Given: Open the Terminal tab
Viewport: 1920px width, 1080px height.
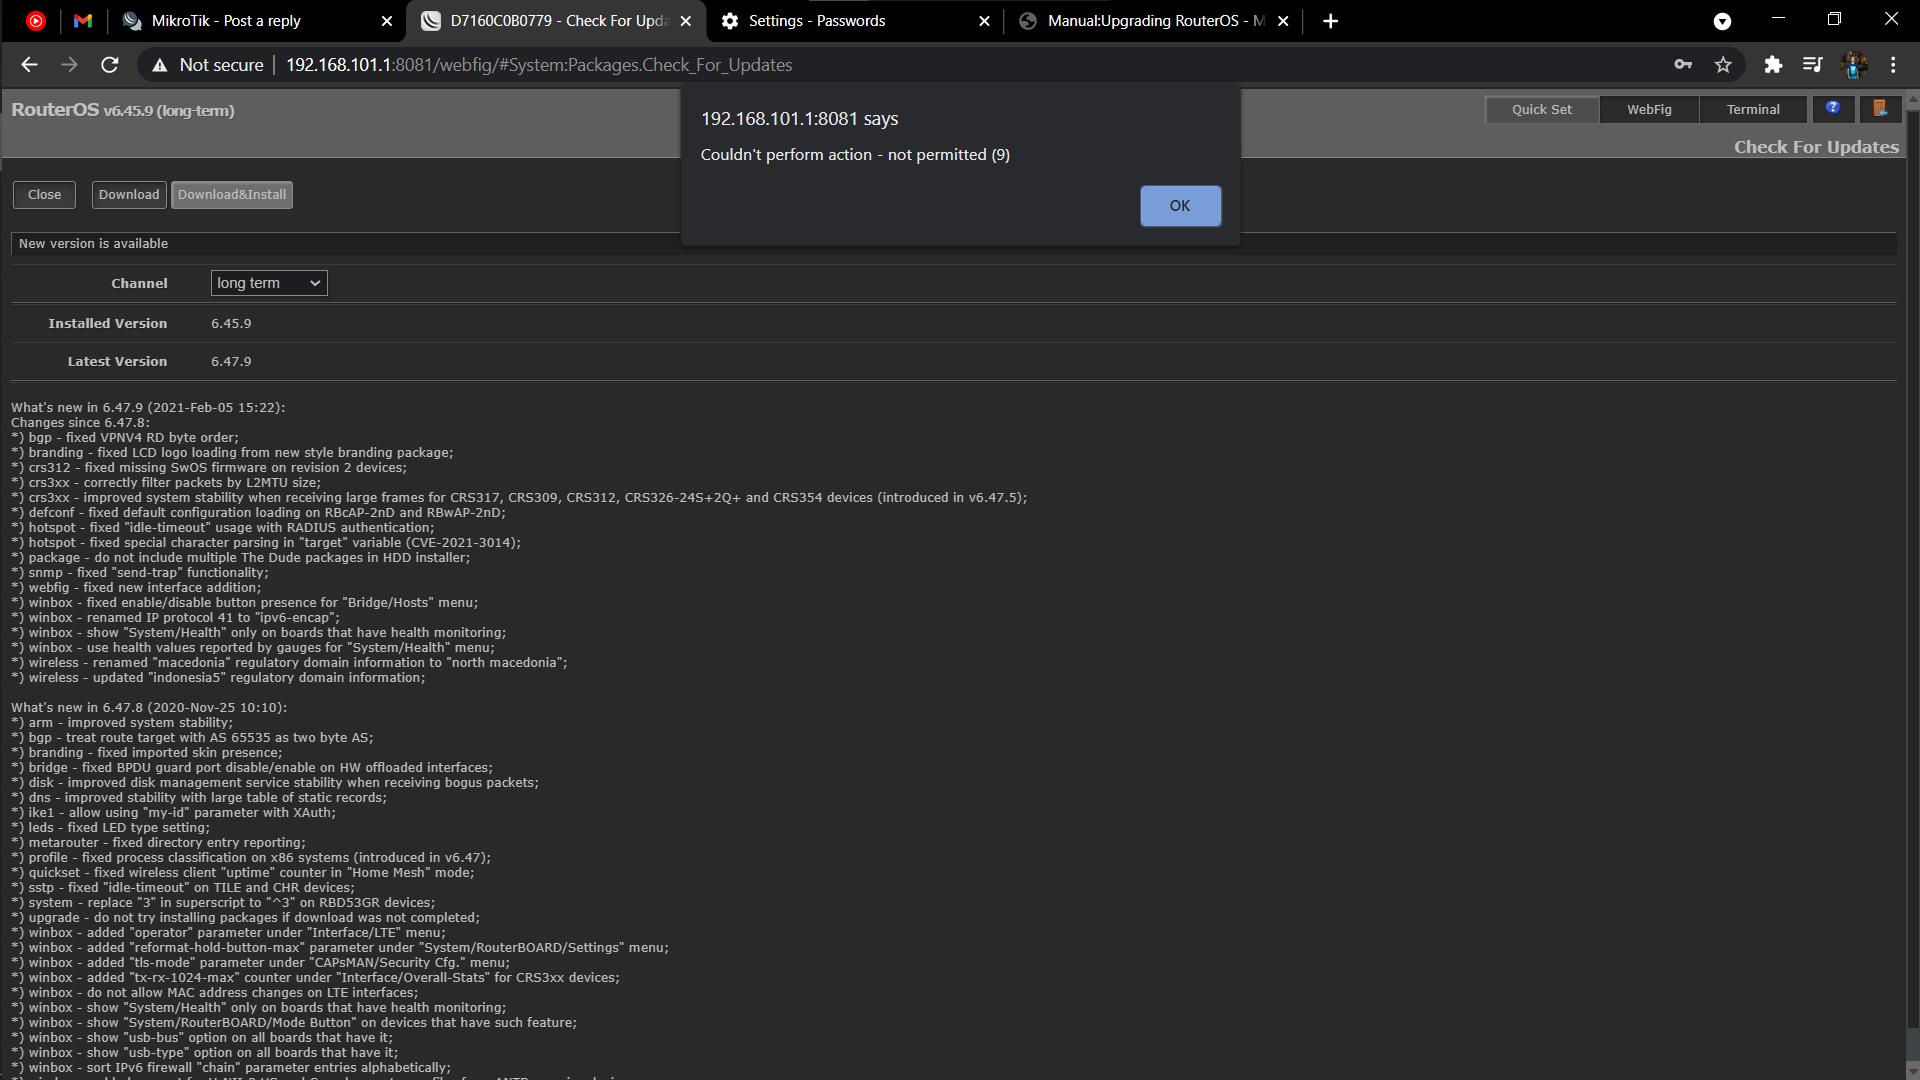Looking at the screenshot, I should [1753, 110].
